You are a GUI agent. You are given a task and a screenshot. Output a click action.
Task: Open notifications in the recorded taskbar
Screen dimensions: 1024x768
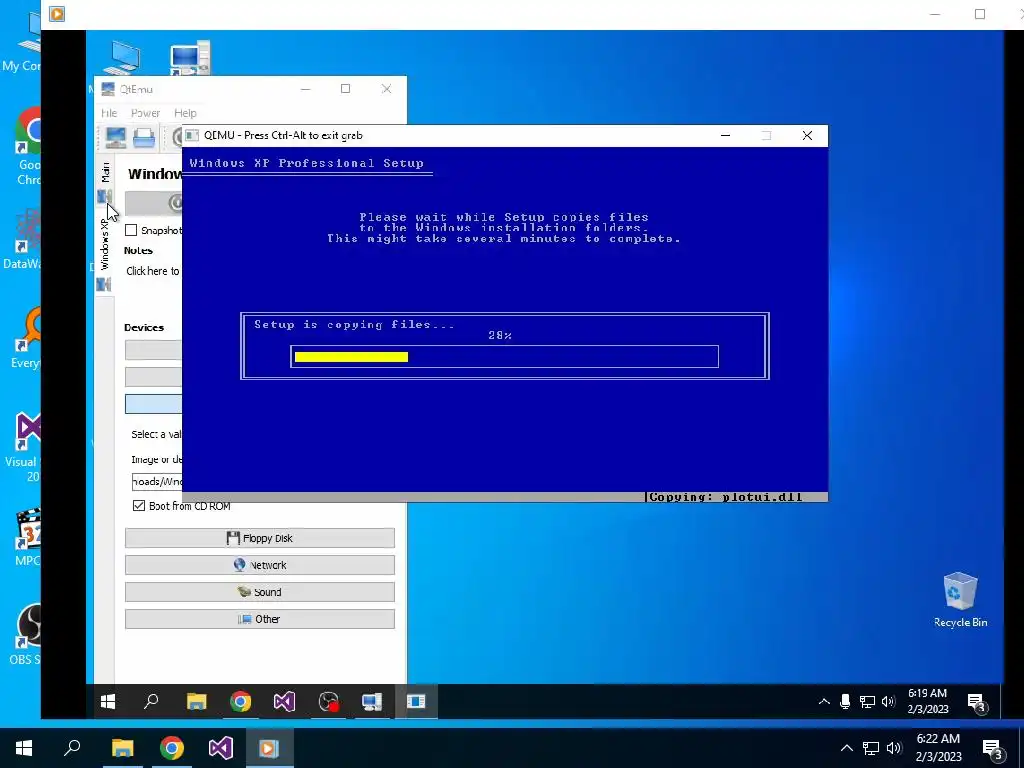[978, 703]
